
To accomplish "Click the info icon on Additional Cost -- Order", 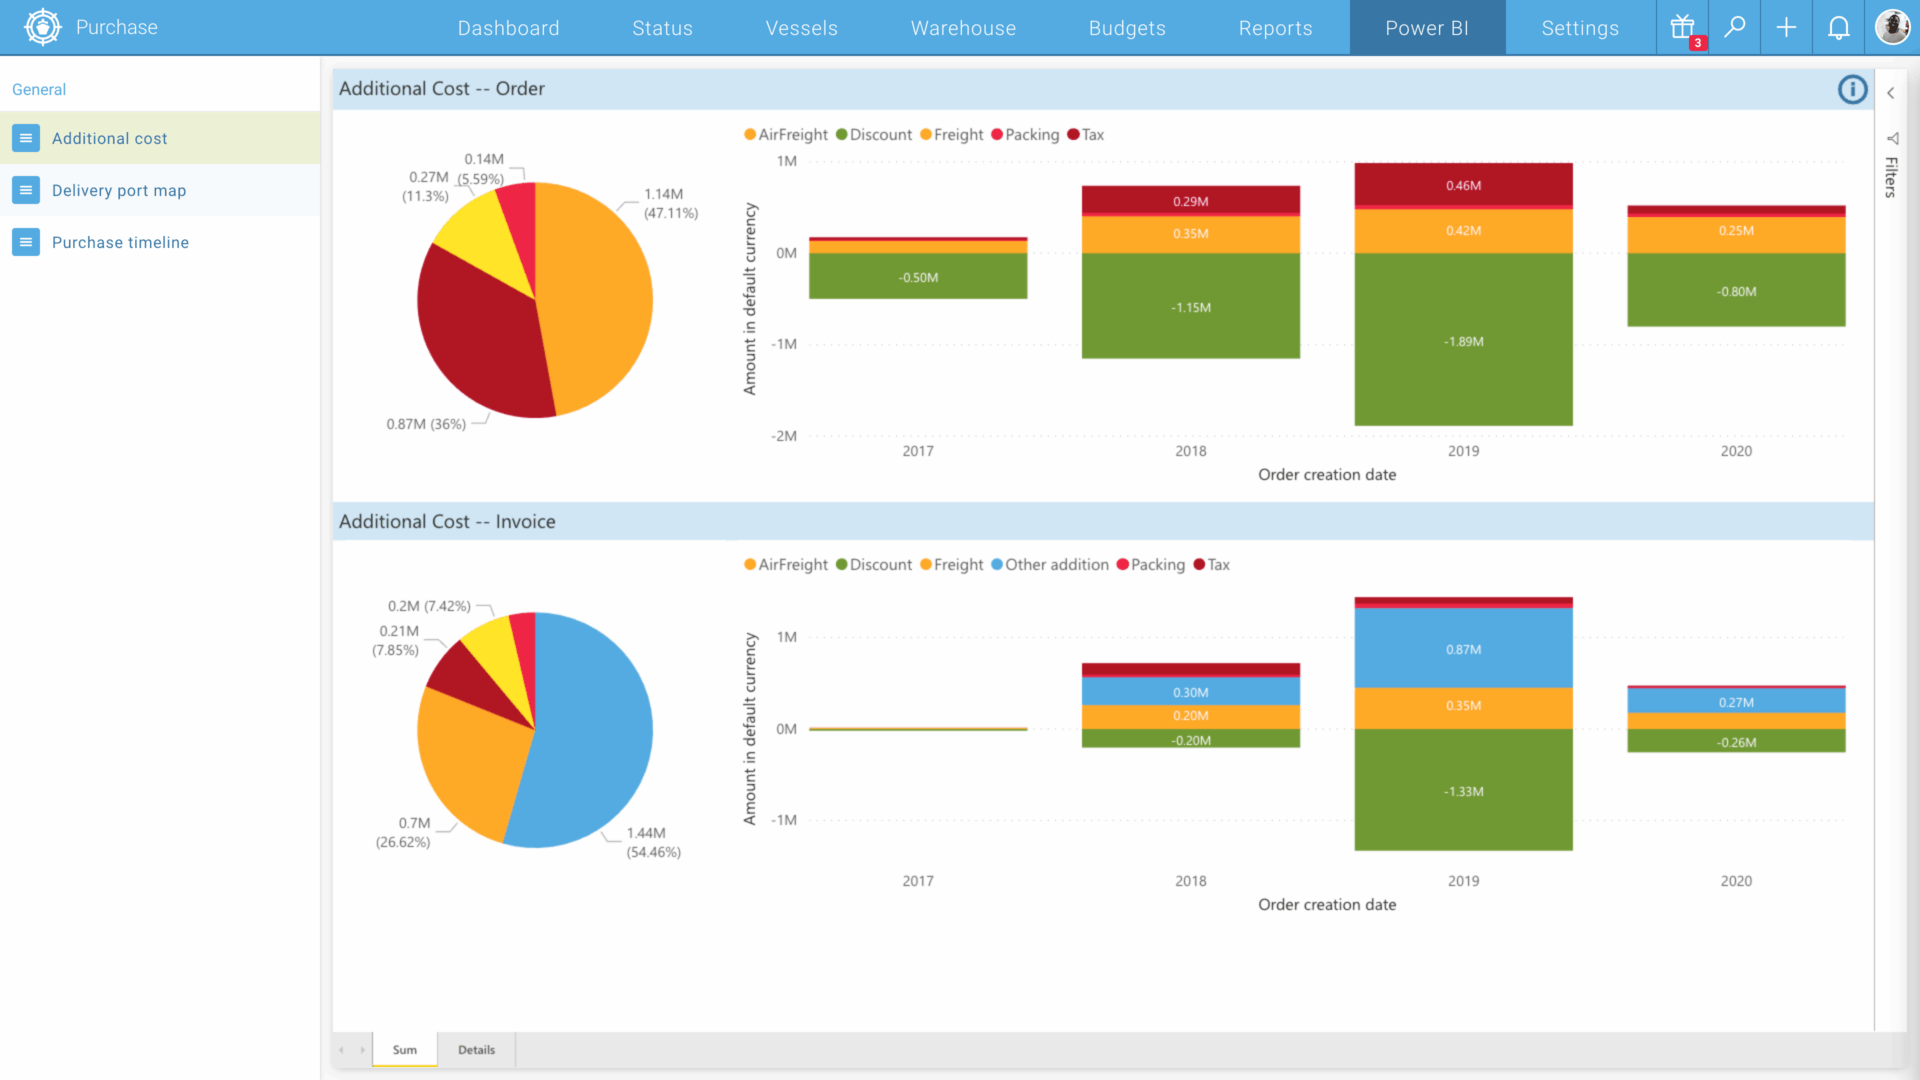I will (x=1853, y=89).
